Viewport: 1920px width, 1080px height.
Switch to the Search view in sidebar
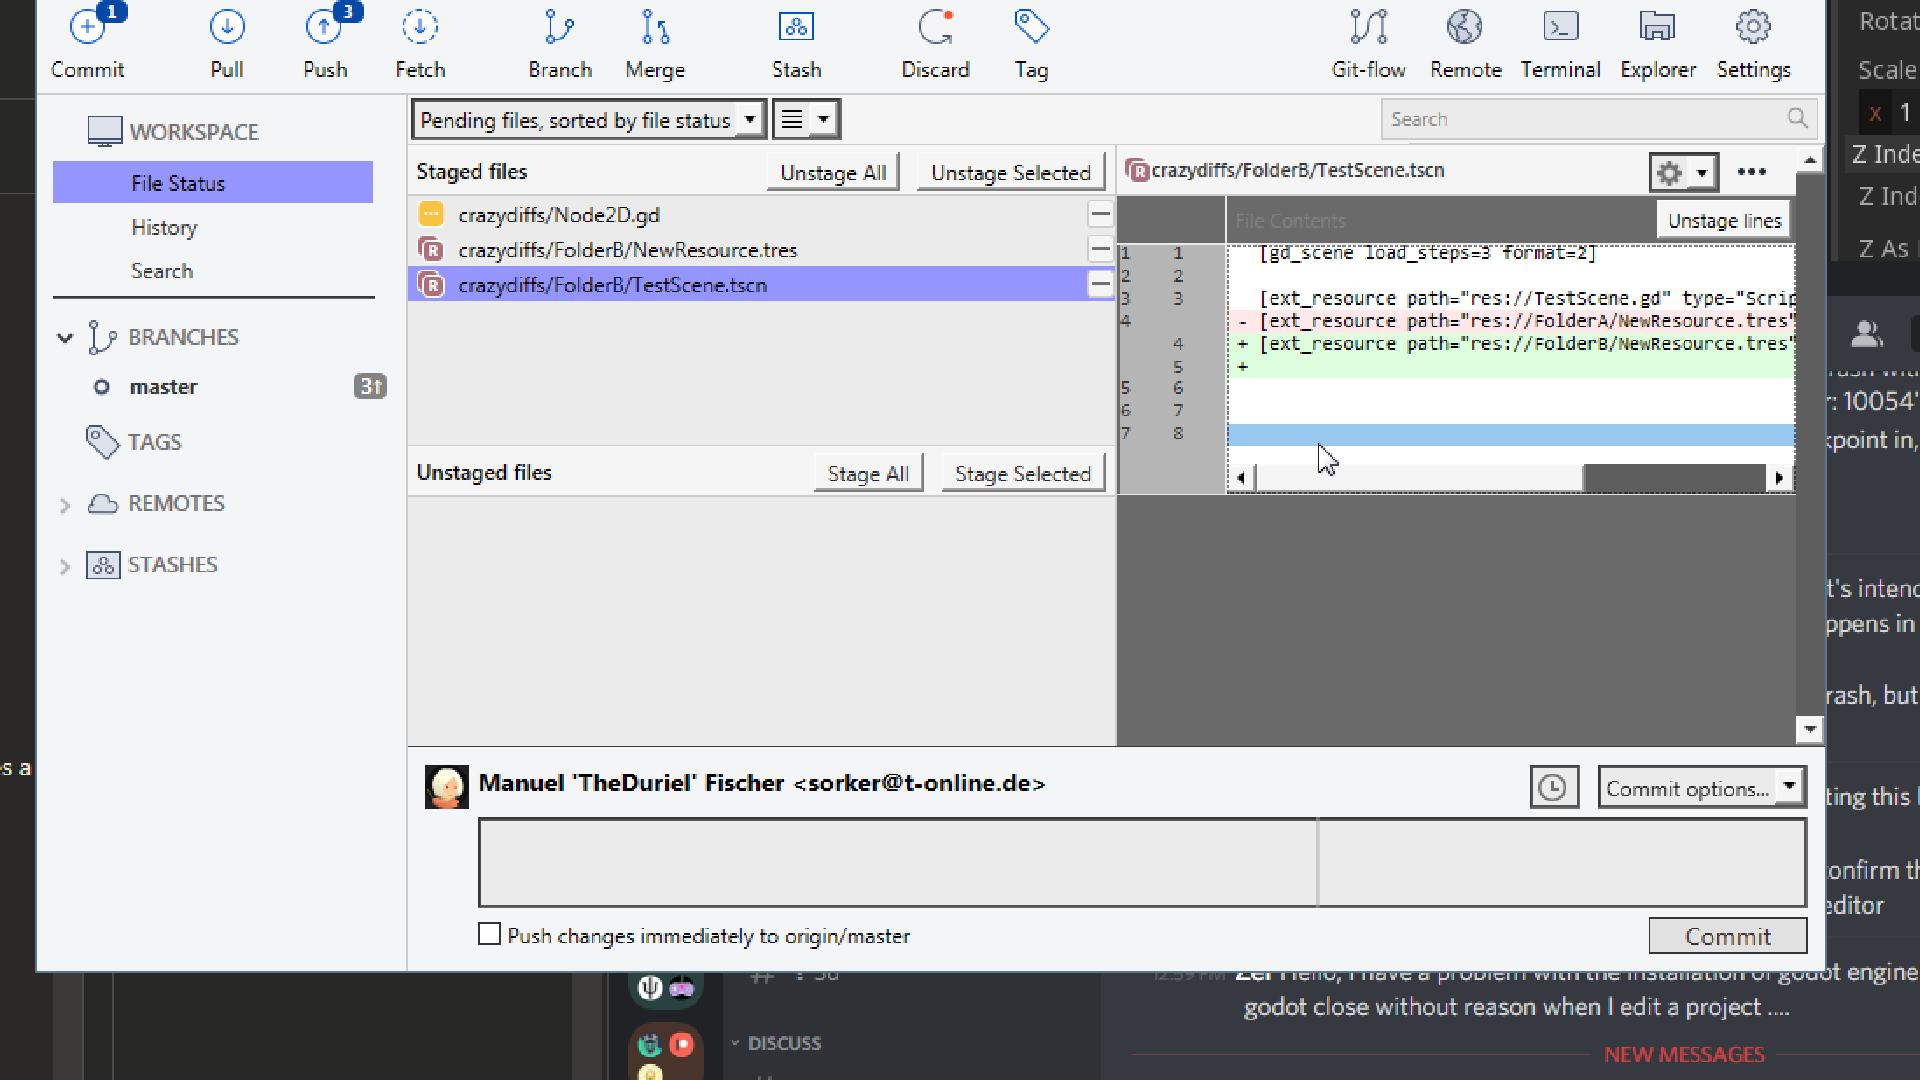pos(162,271)
